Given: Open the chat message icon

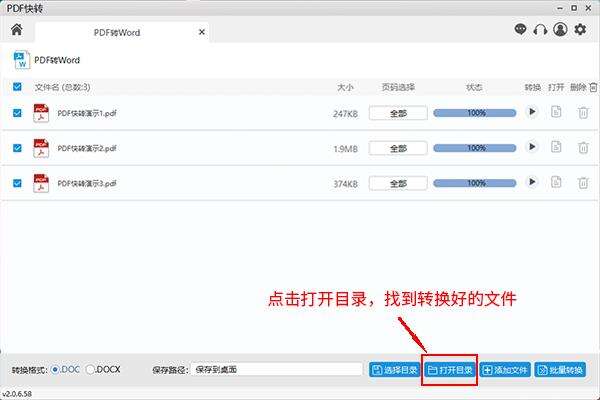Looking at the screenshot, I should coord(520,29).
